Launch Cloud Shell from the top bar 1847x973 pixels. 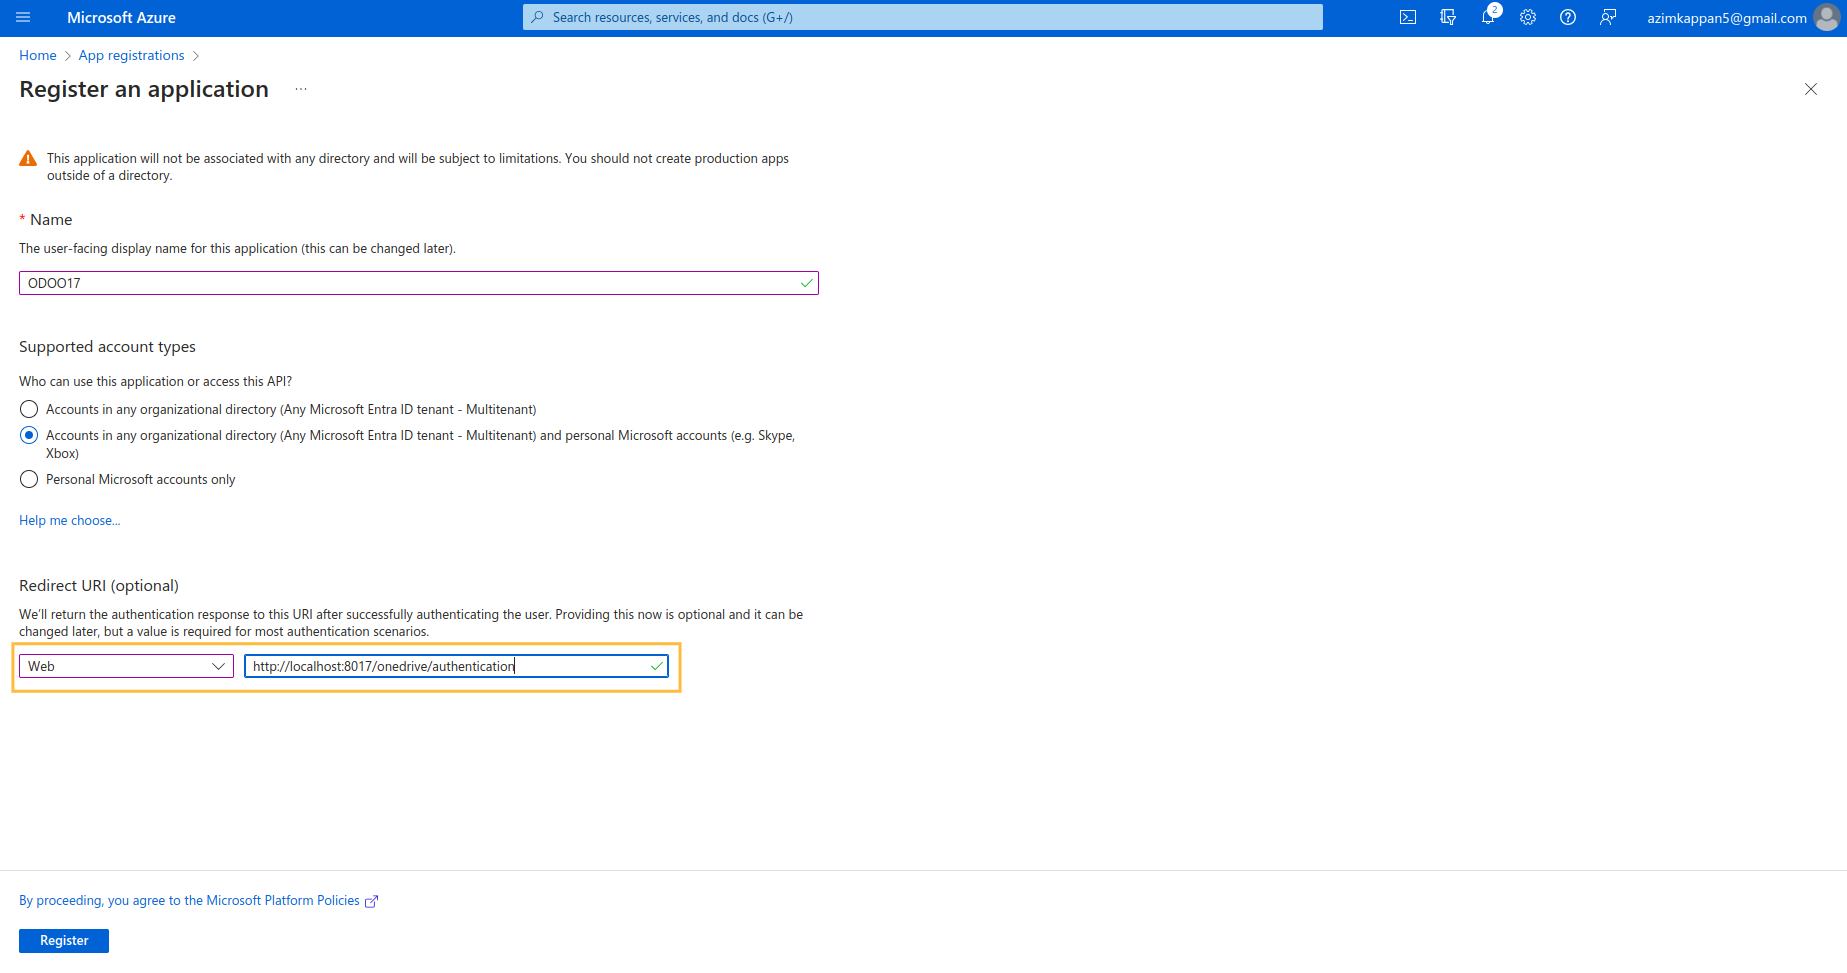pos(1408,17)
